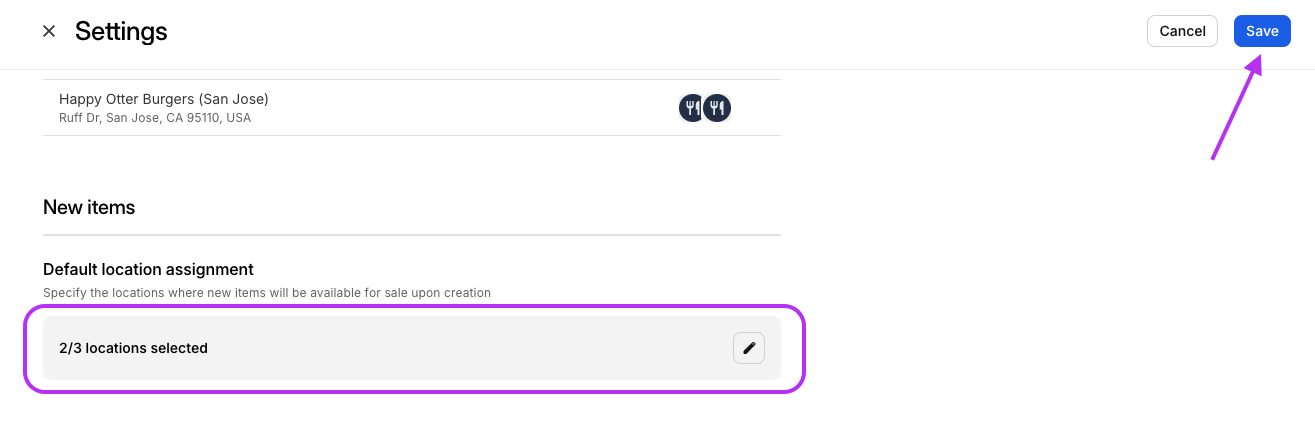Close Settings using the X icon
The image size is (1315, 436).
(x=49, y=31)
